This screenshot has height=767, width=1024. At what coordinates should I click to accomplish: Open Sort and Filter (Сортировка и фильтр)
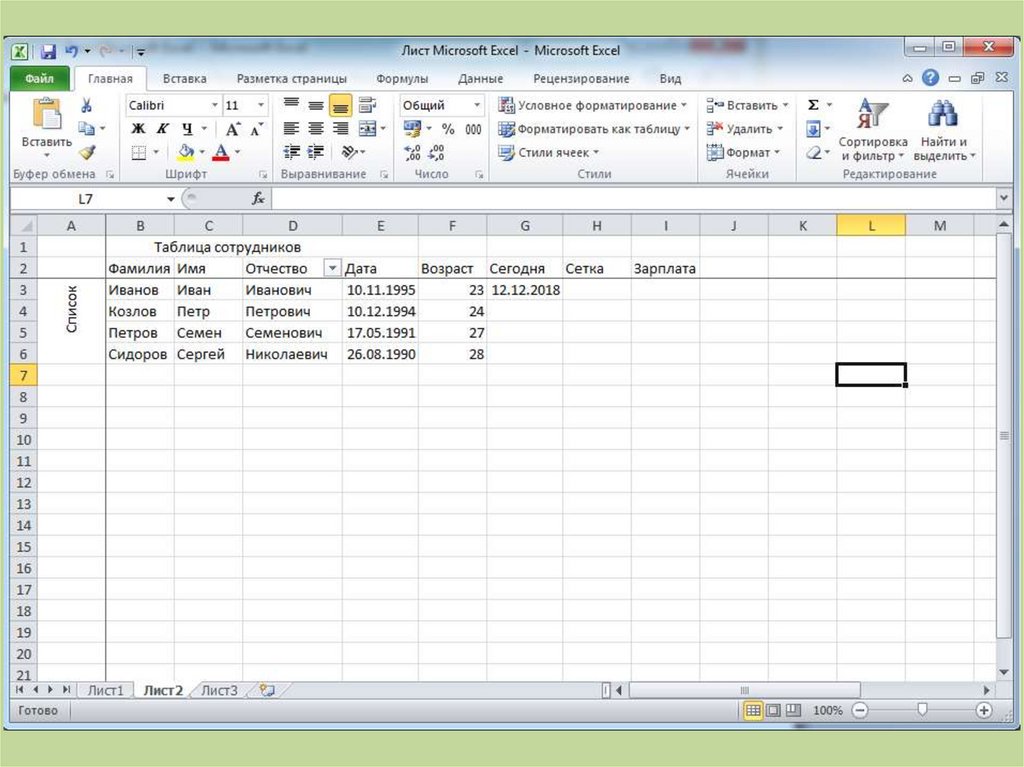coord(872,130)
